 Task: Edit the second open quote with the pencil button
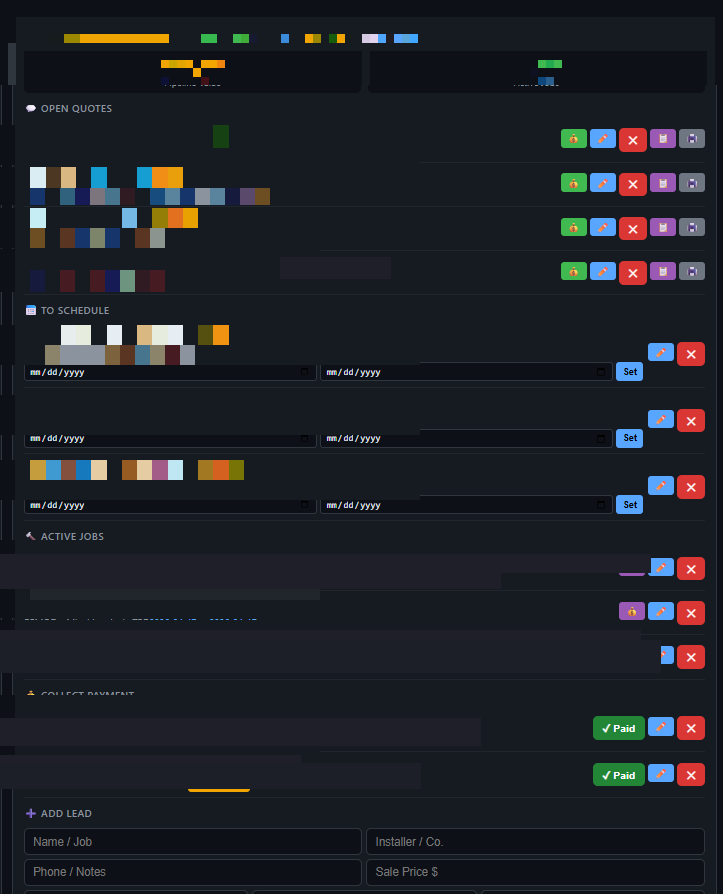pyautogui.click(x=602, y=183)
